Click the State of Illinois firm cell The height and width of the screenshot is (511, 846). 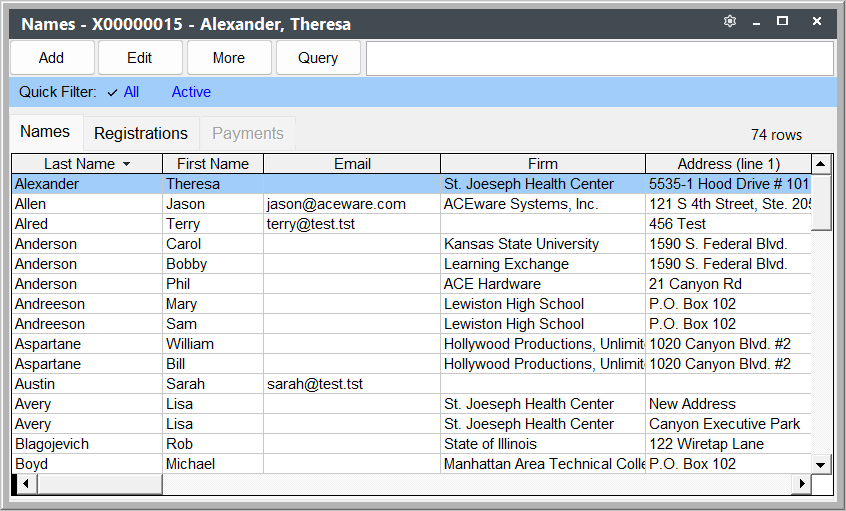click(x=543, y=444)
